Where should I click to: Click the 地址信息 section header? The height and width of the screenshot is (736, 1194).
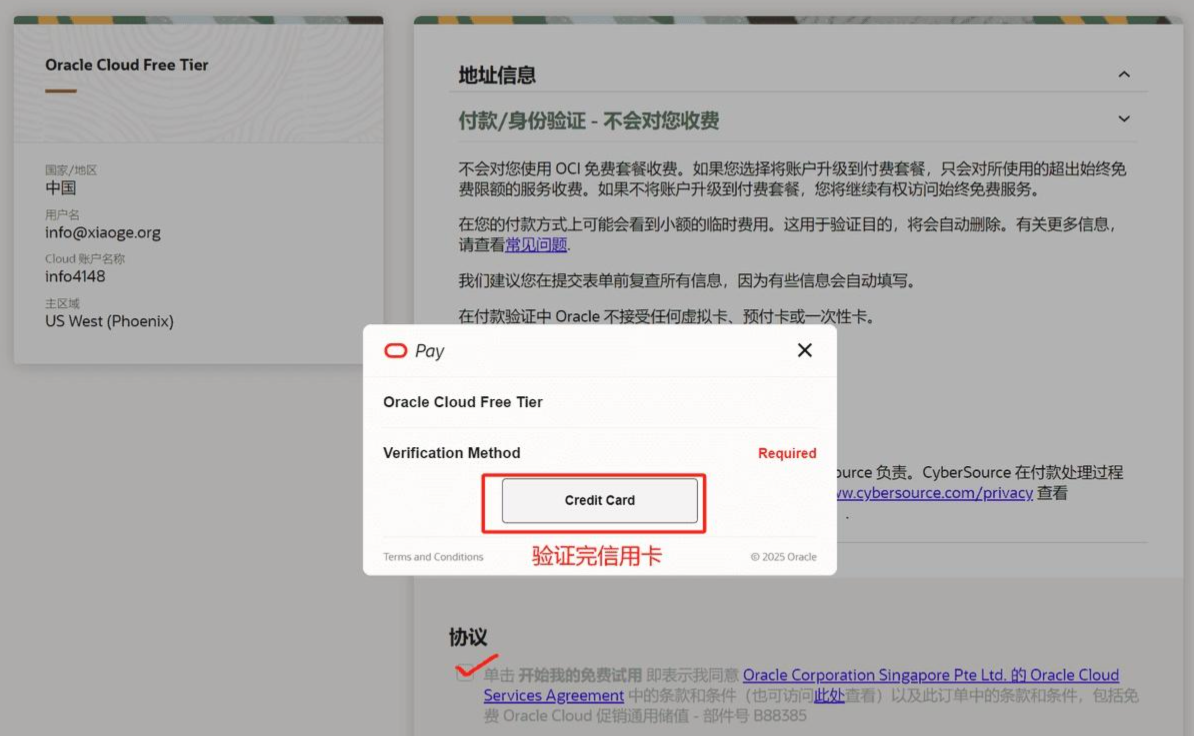pos(497,75)
